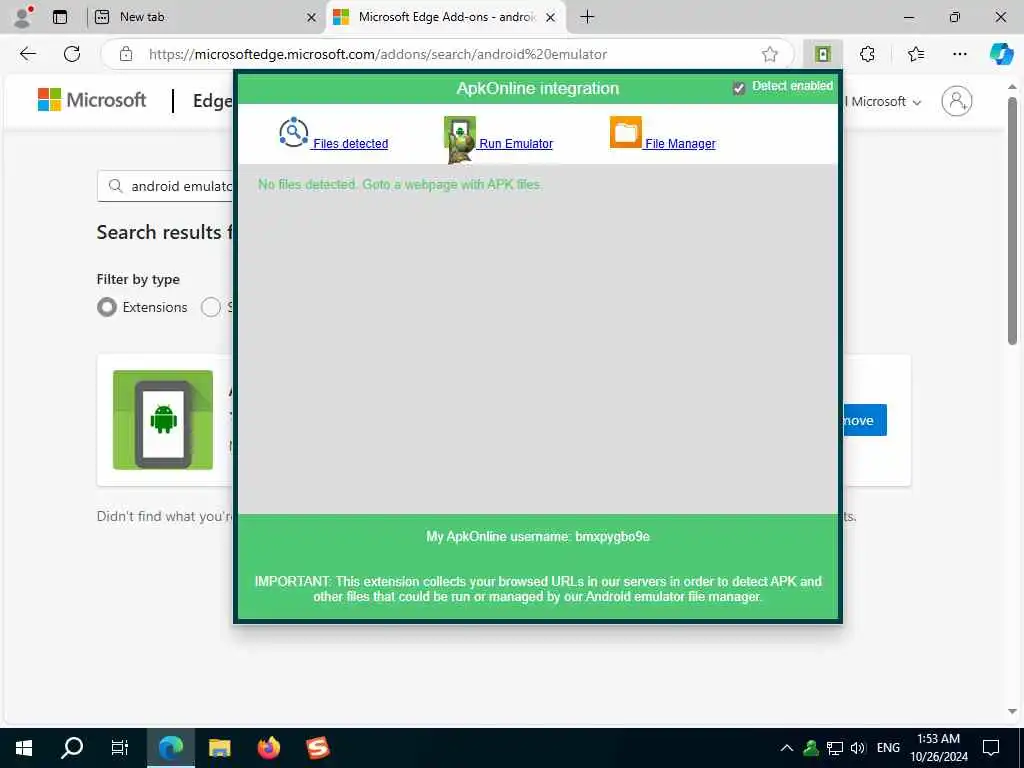Open the notification center icon
Viewport: 1024px width, 768px height.
(991, 748)
